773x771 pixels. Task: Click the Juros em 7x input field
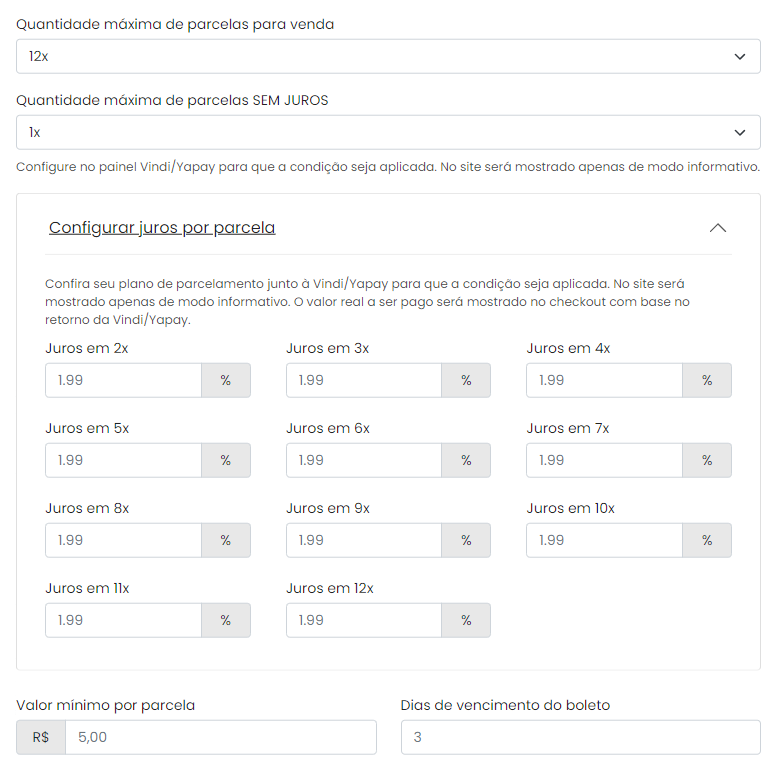tap(604, 460)
